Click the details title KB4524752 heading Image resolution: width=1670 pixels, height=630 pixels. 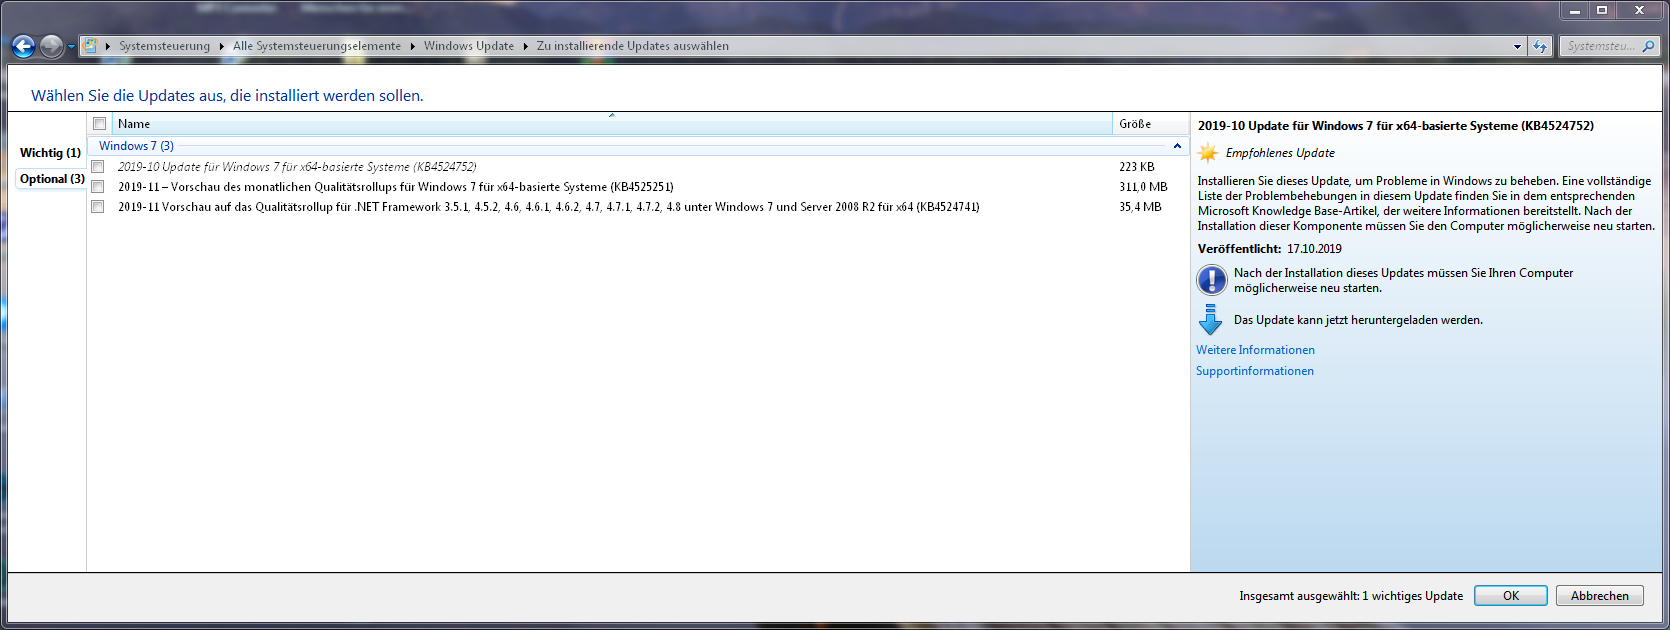point(1396,126)
